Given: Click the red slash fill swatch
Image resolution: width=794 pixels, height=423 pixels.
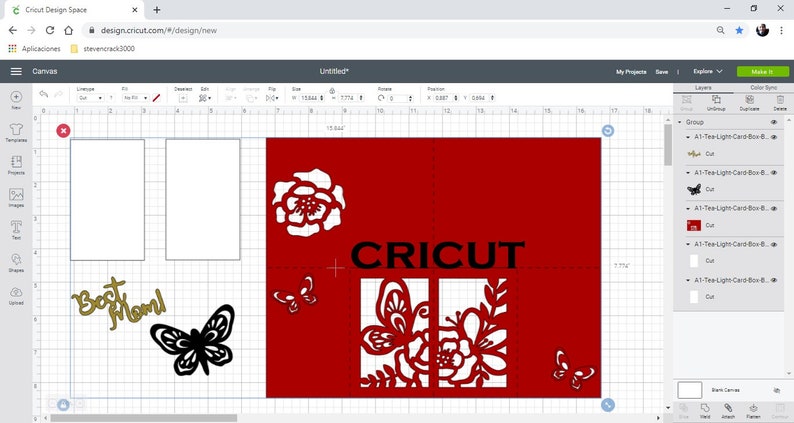Looking at the screenshot, I should point(156,98).
